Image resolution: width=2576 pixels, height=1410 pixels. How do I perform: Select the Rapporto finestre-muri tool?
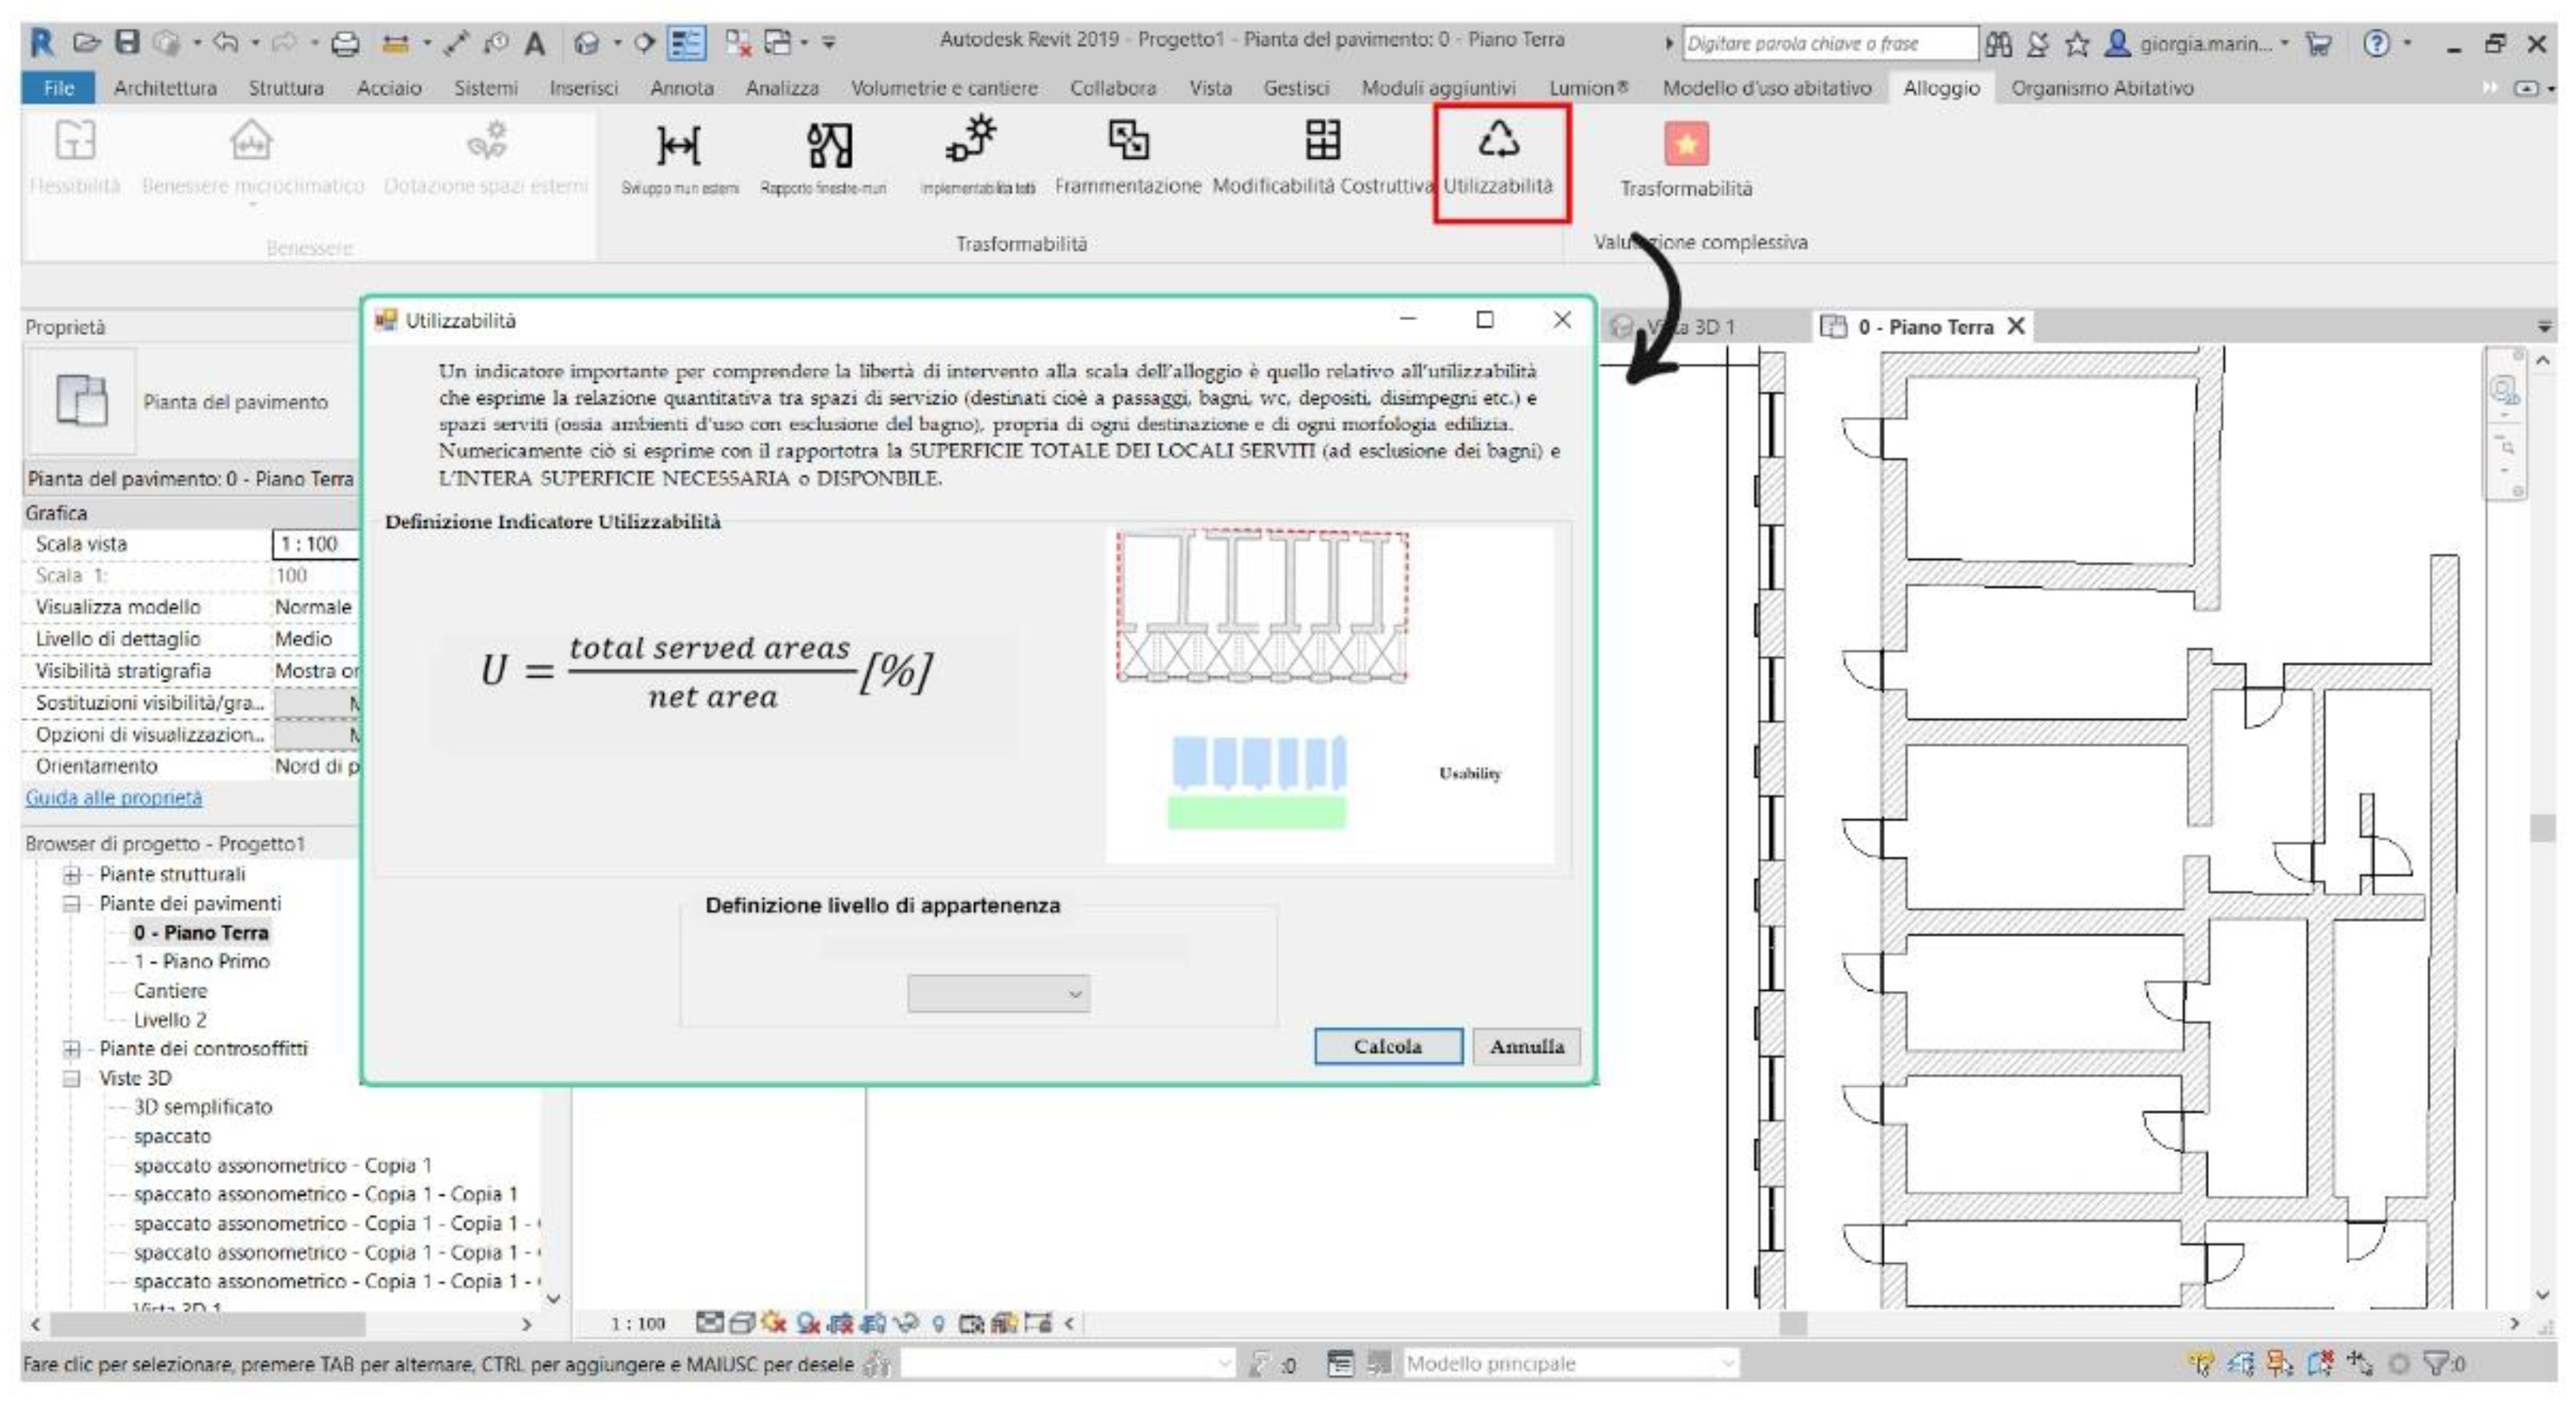828,146
